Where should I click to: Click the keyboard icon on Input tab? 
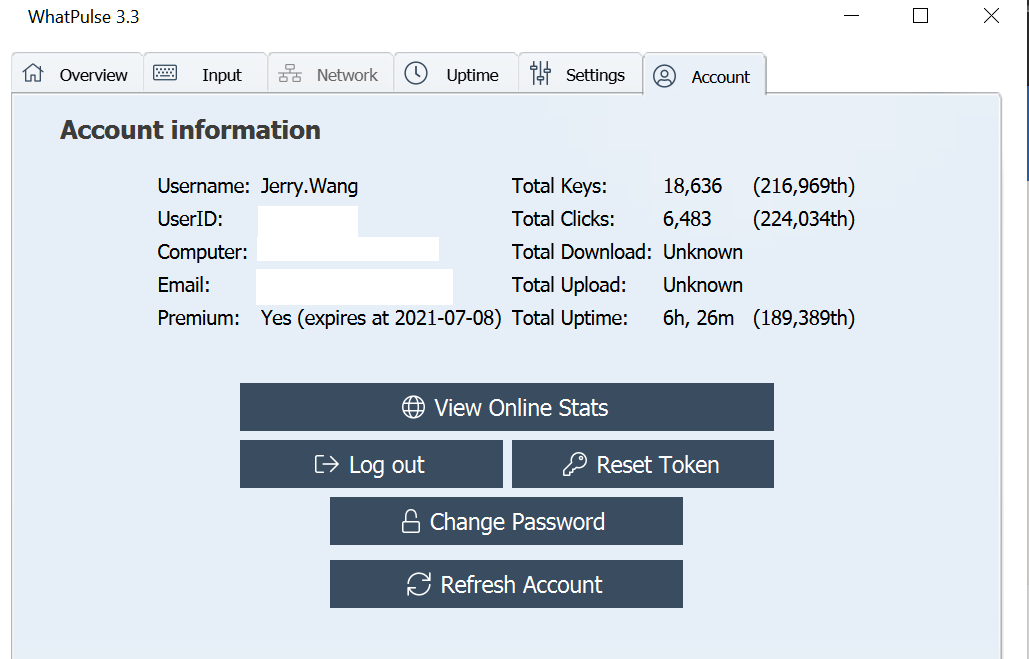coord(165,73)
